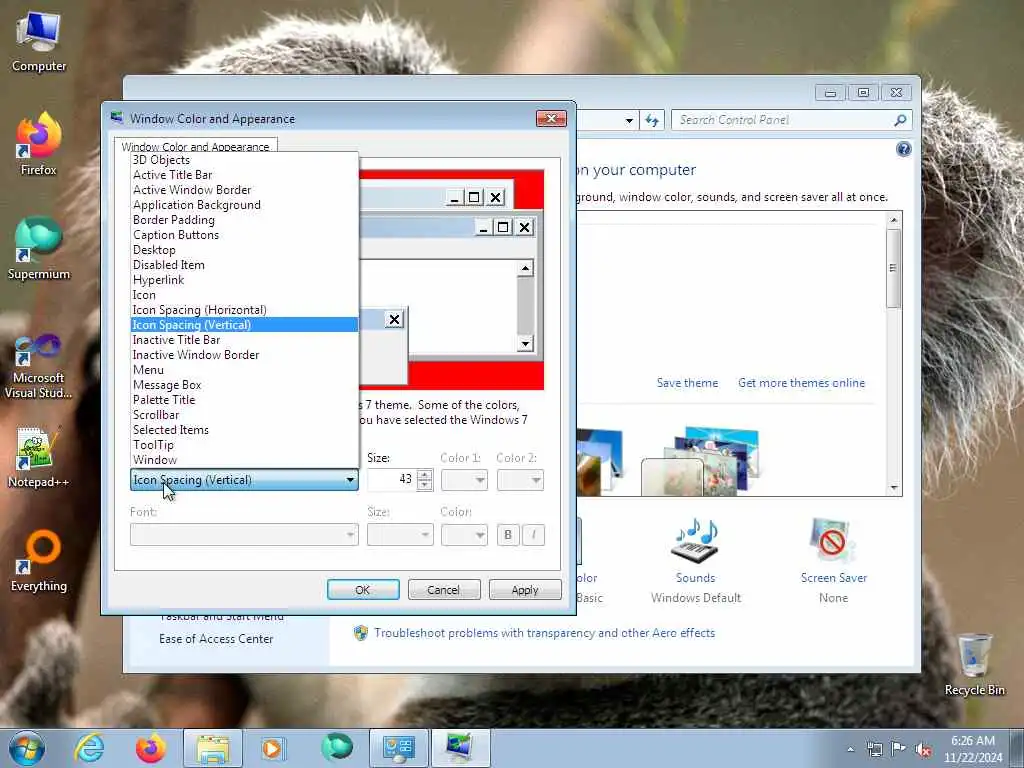
Task: Select Active Title Bar in the list
Action: (x=244, y=175)
